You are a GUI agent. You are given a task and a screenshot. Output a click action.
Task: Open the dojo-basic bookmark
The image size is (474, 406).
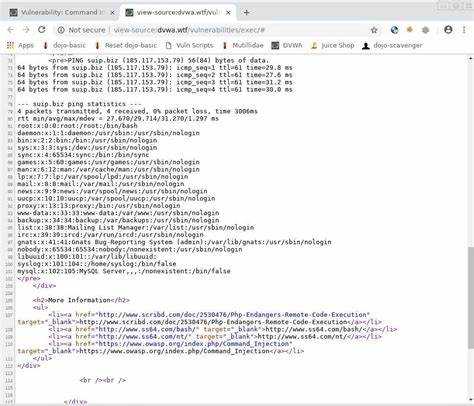[64, 45]
